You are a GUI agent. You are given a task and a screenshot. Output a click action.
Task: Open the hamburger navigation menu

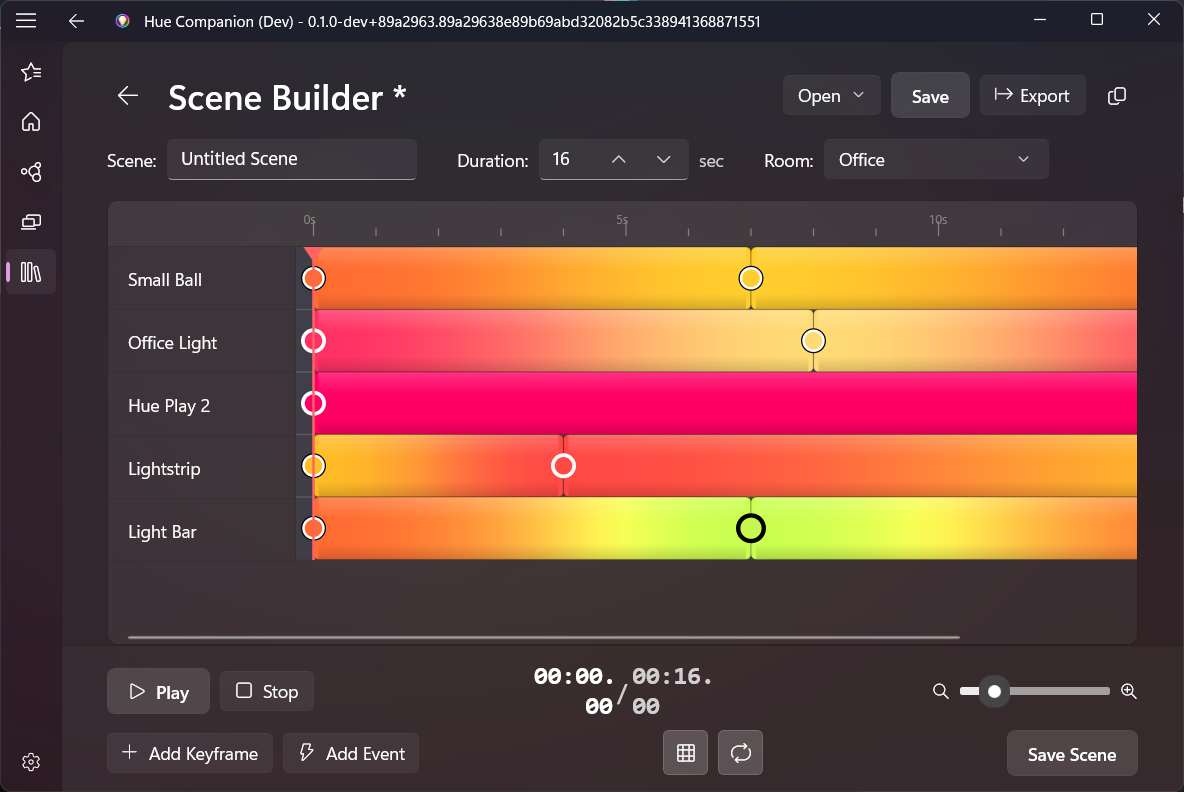coord(26,20)
